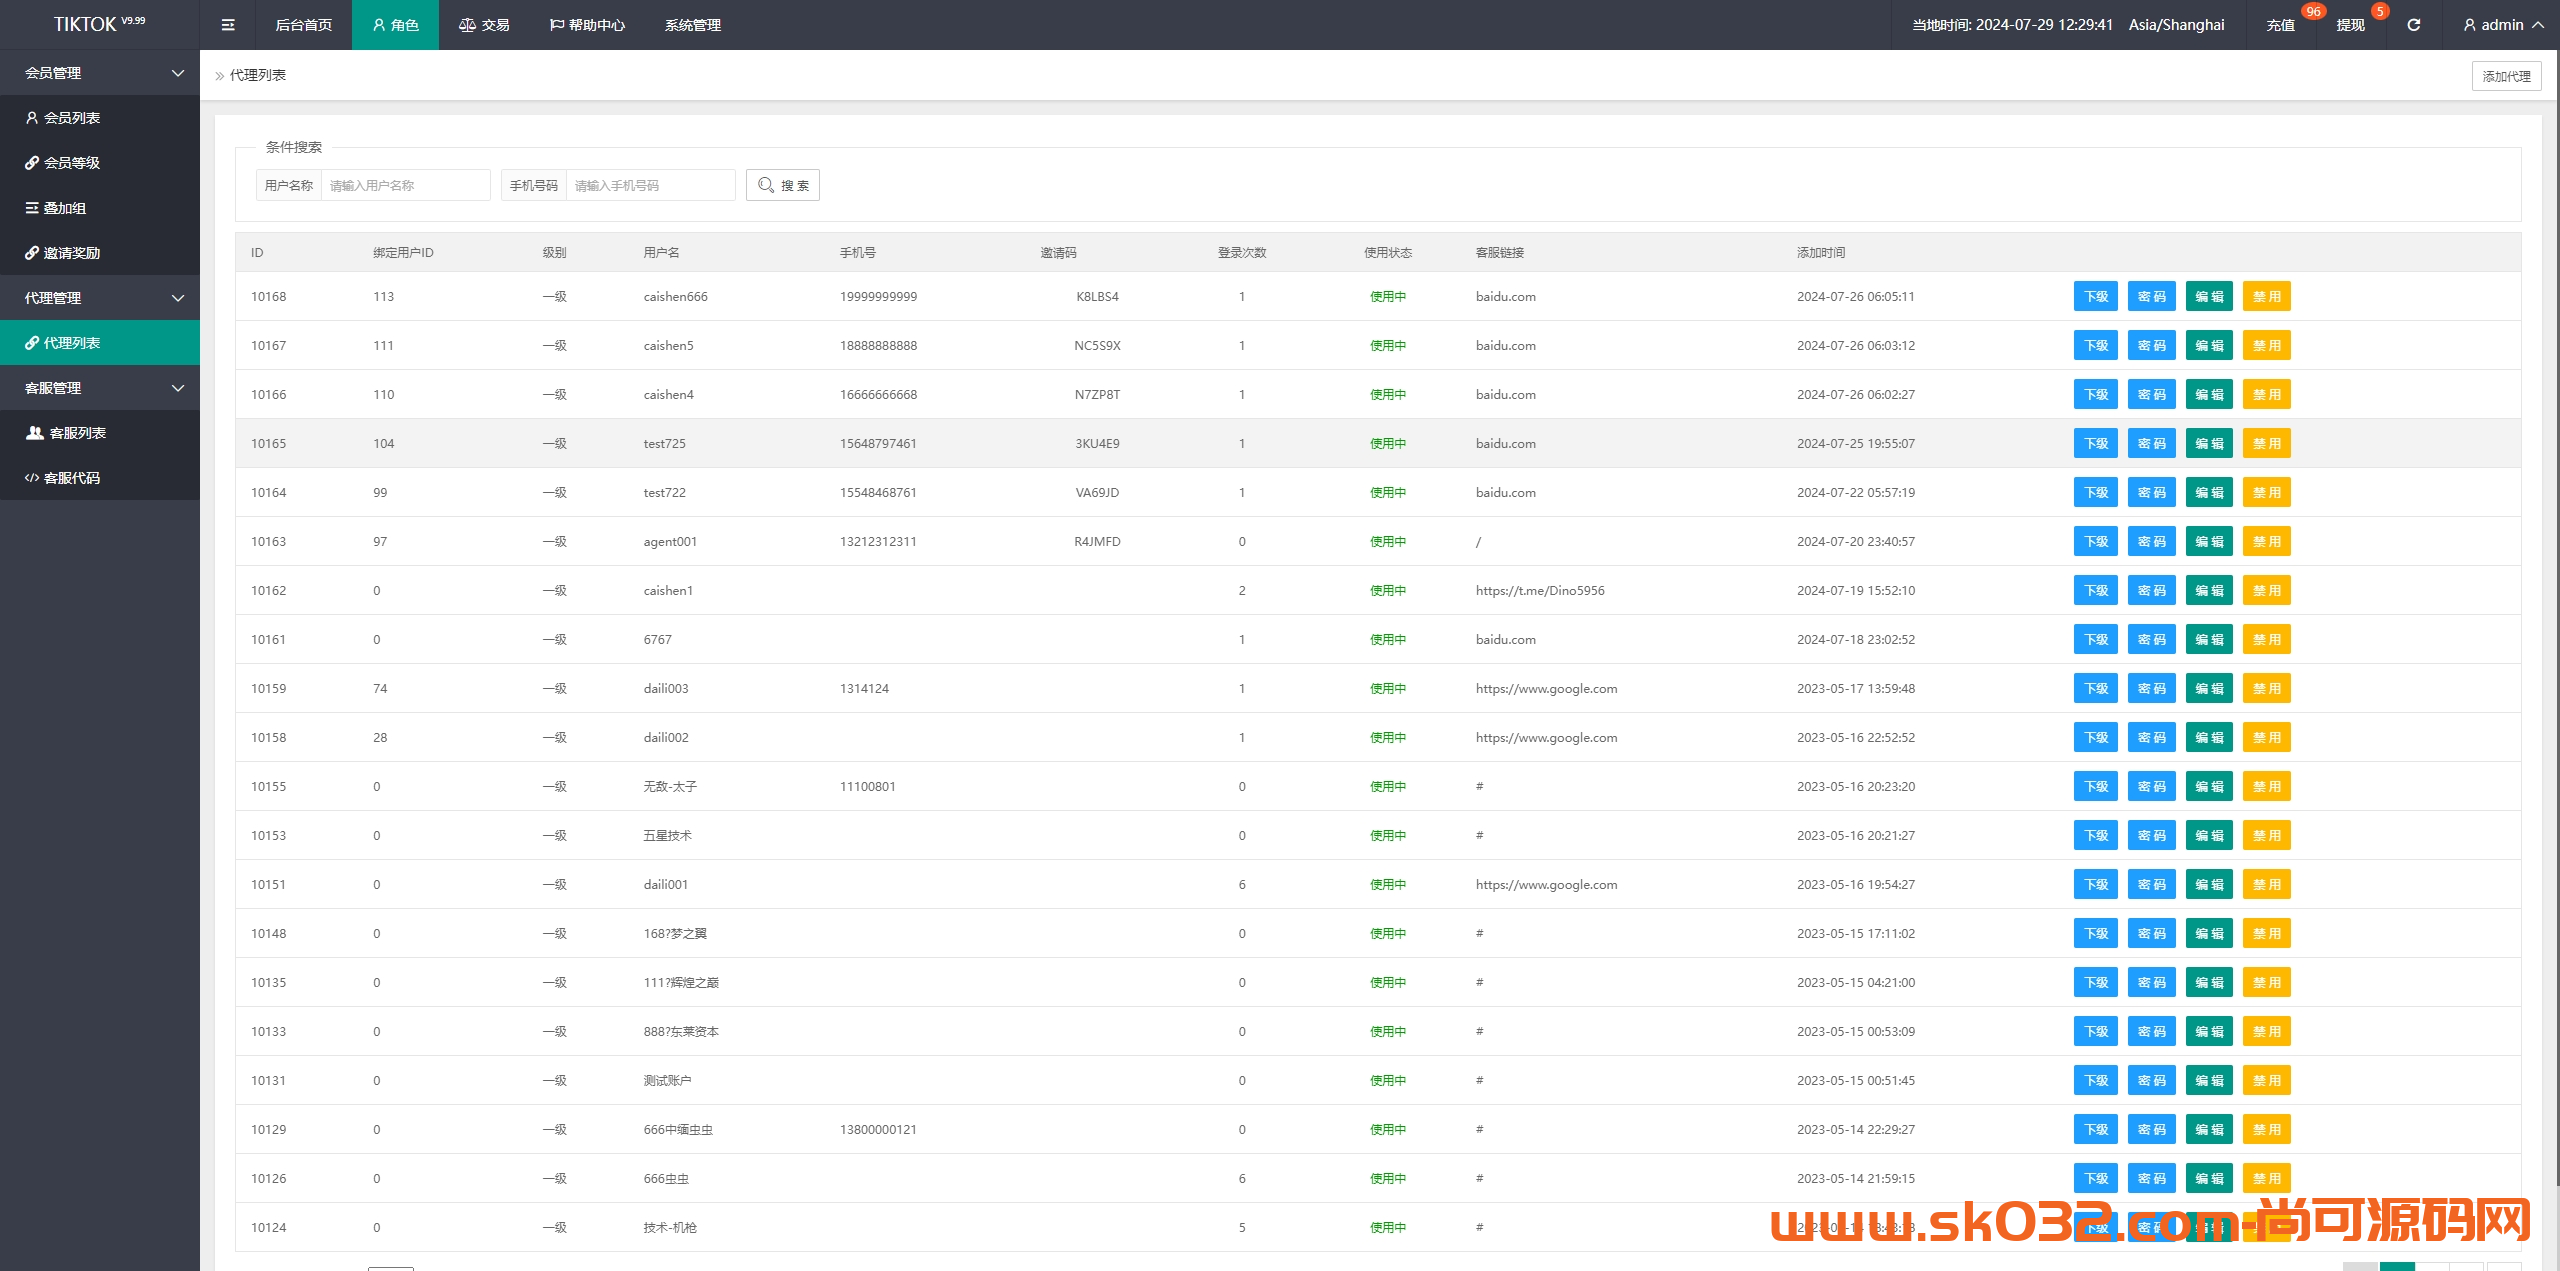Select 代理列表 in the sidebar
The height and width of the screenshot is (1271, 2560).
100,343
